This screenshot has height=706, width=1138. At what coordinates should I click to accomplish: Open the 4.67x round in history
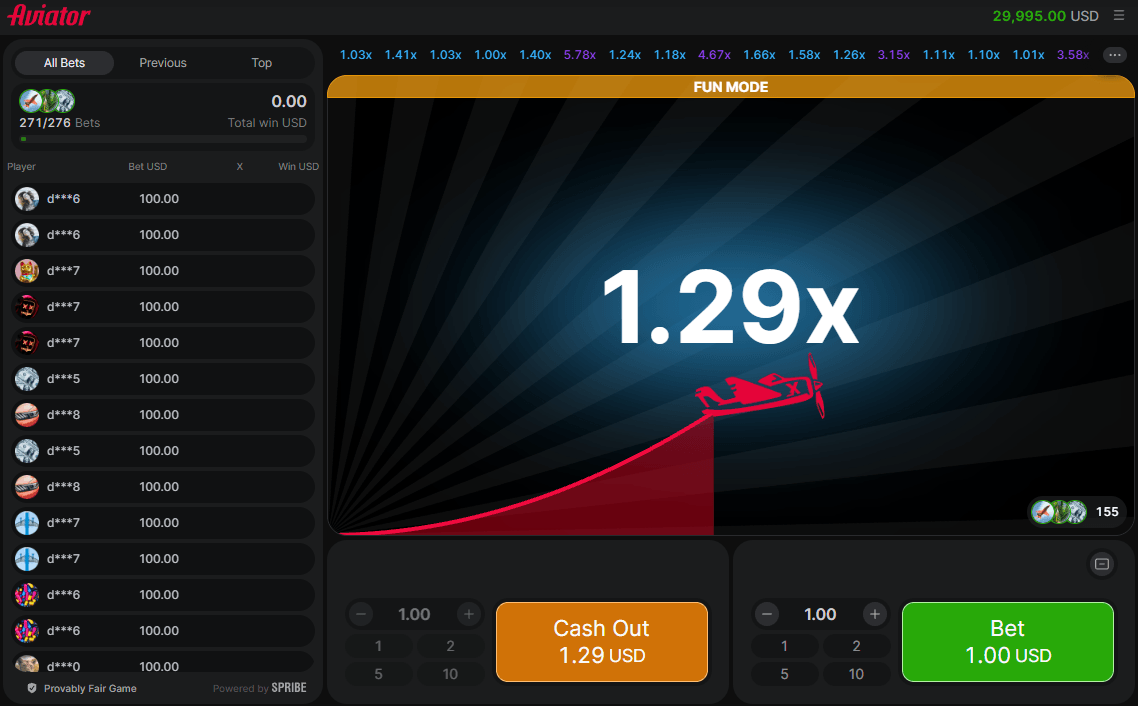[714, 55]
